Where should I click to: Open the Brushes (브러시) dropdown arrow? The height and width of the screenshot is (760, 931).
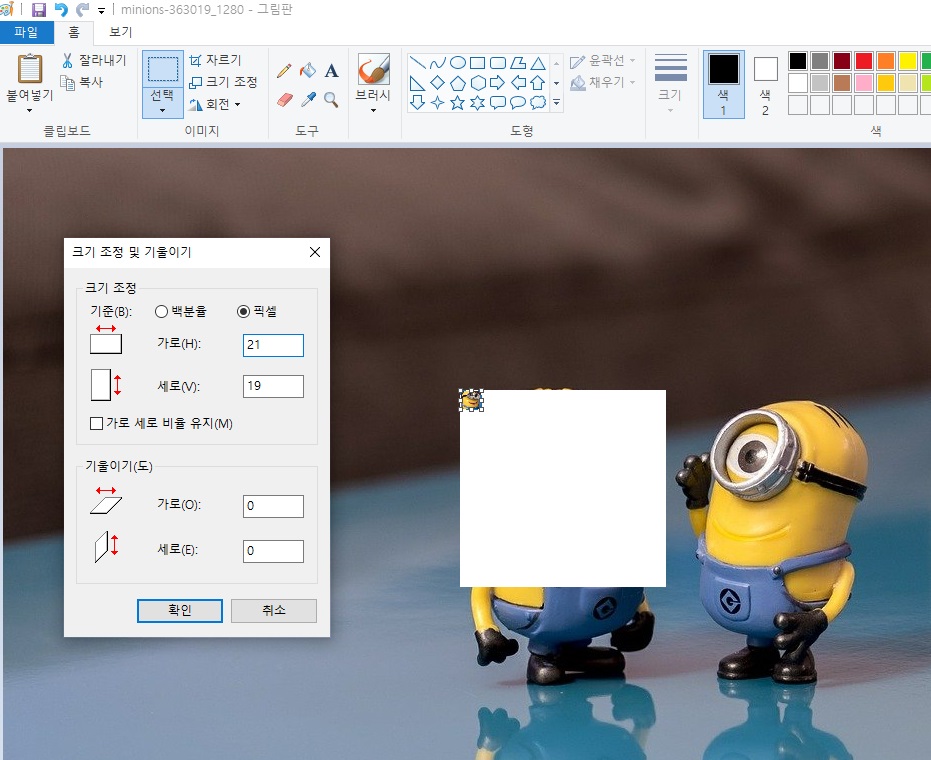pyautogui.click(x=373, y=110)
